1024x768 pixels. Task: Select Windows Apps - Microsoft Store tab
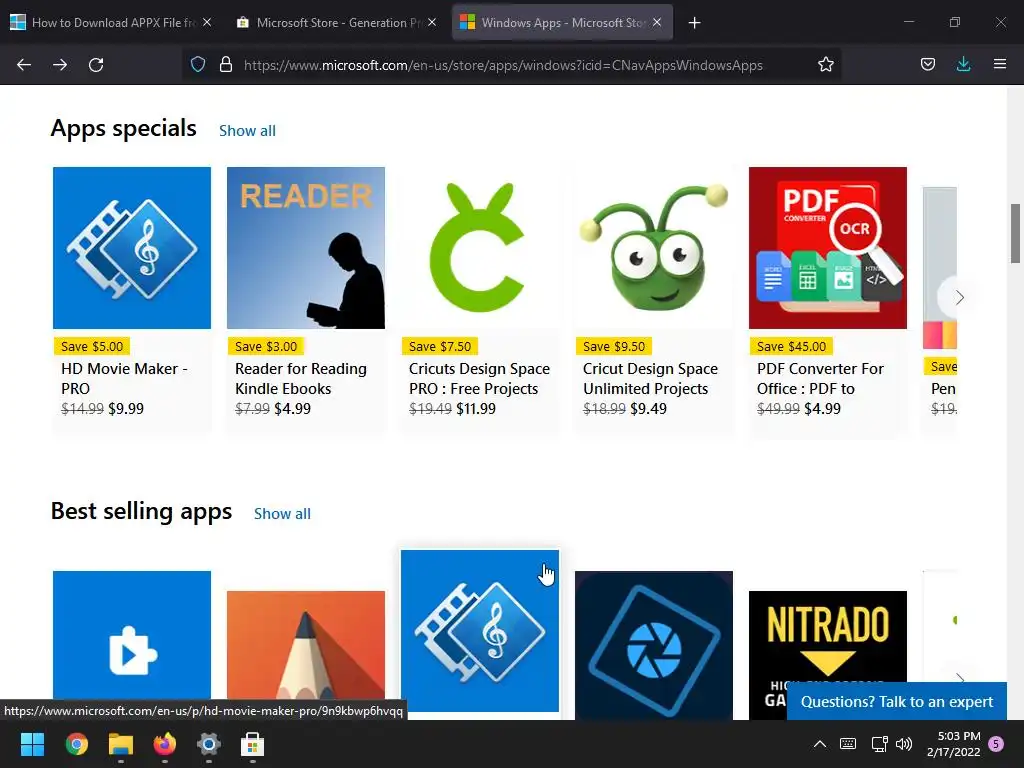562,23
